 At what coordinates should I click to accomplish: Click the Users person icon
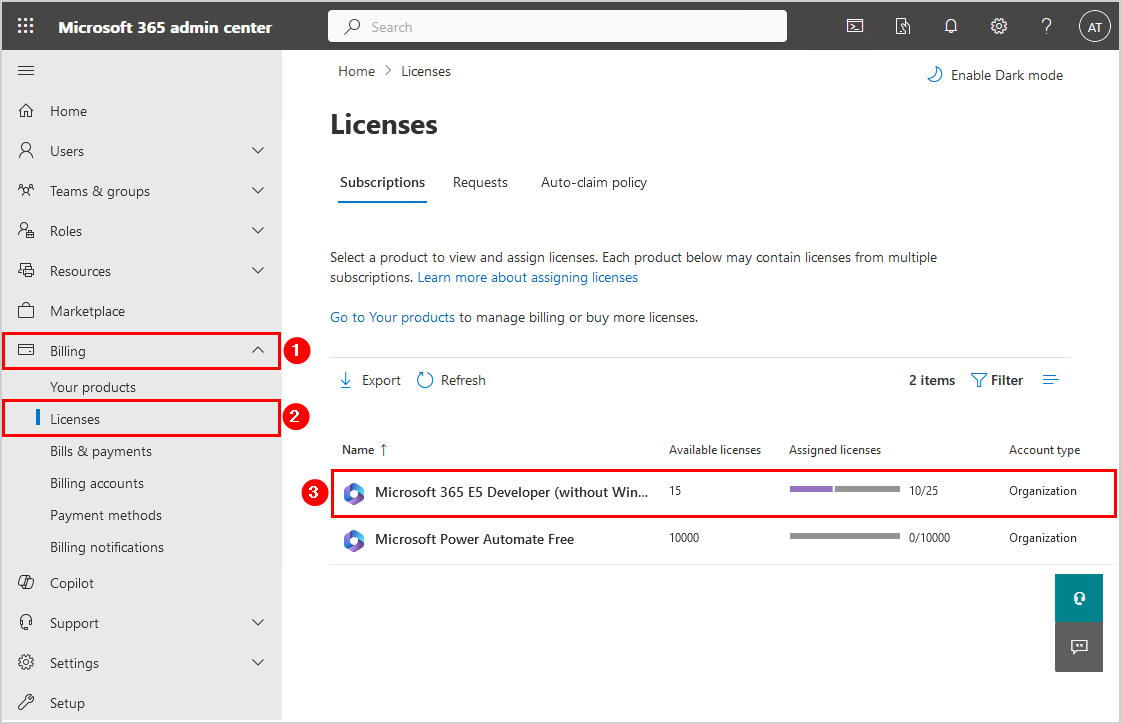[26, 150]
